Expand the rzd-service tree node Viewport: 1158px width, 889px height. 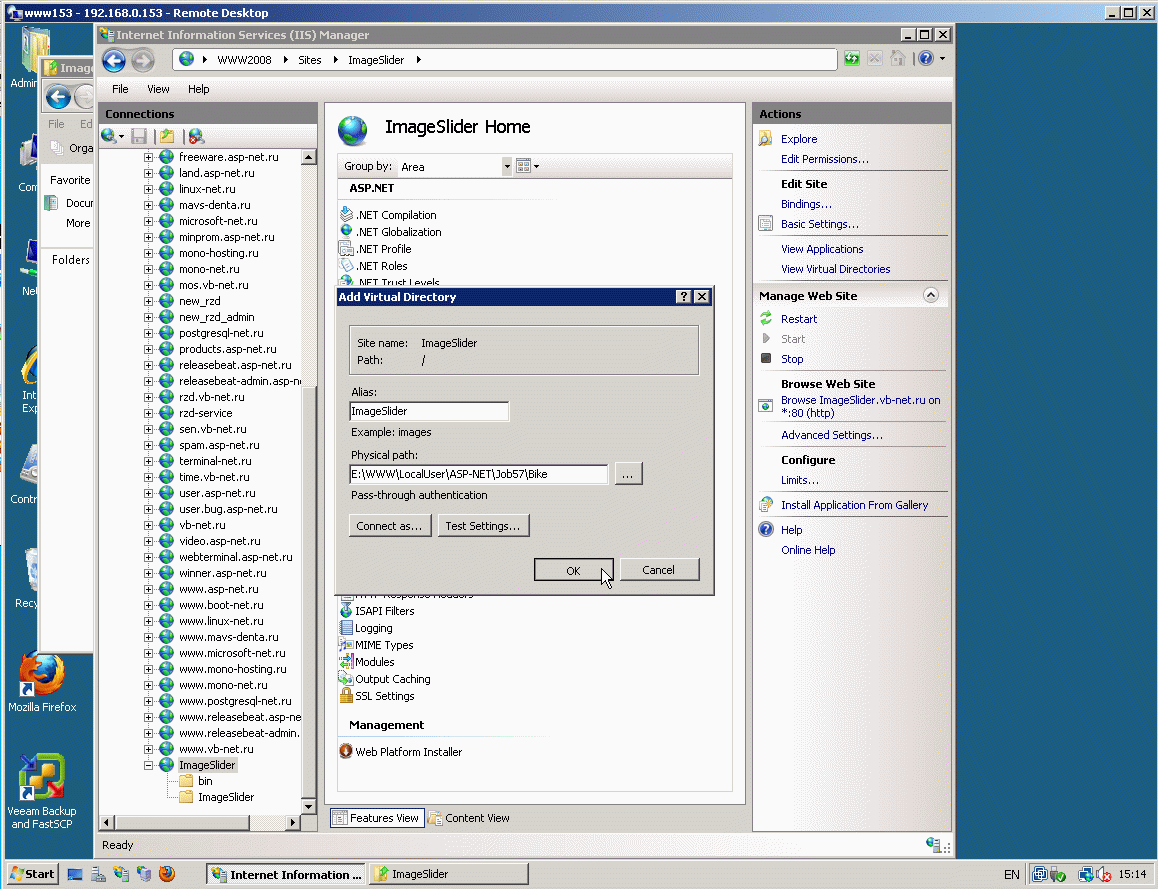pyautogui.click(x=148, y=413)
